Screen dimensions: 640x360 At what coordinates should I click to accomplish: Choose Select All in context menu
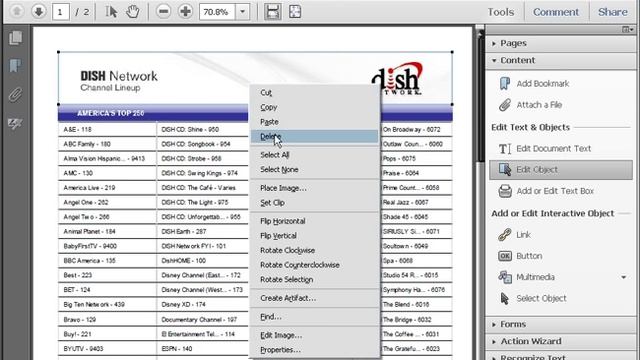tap(314, 155)
